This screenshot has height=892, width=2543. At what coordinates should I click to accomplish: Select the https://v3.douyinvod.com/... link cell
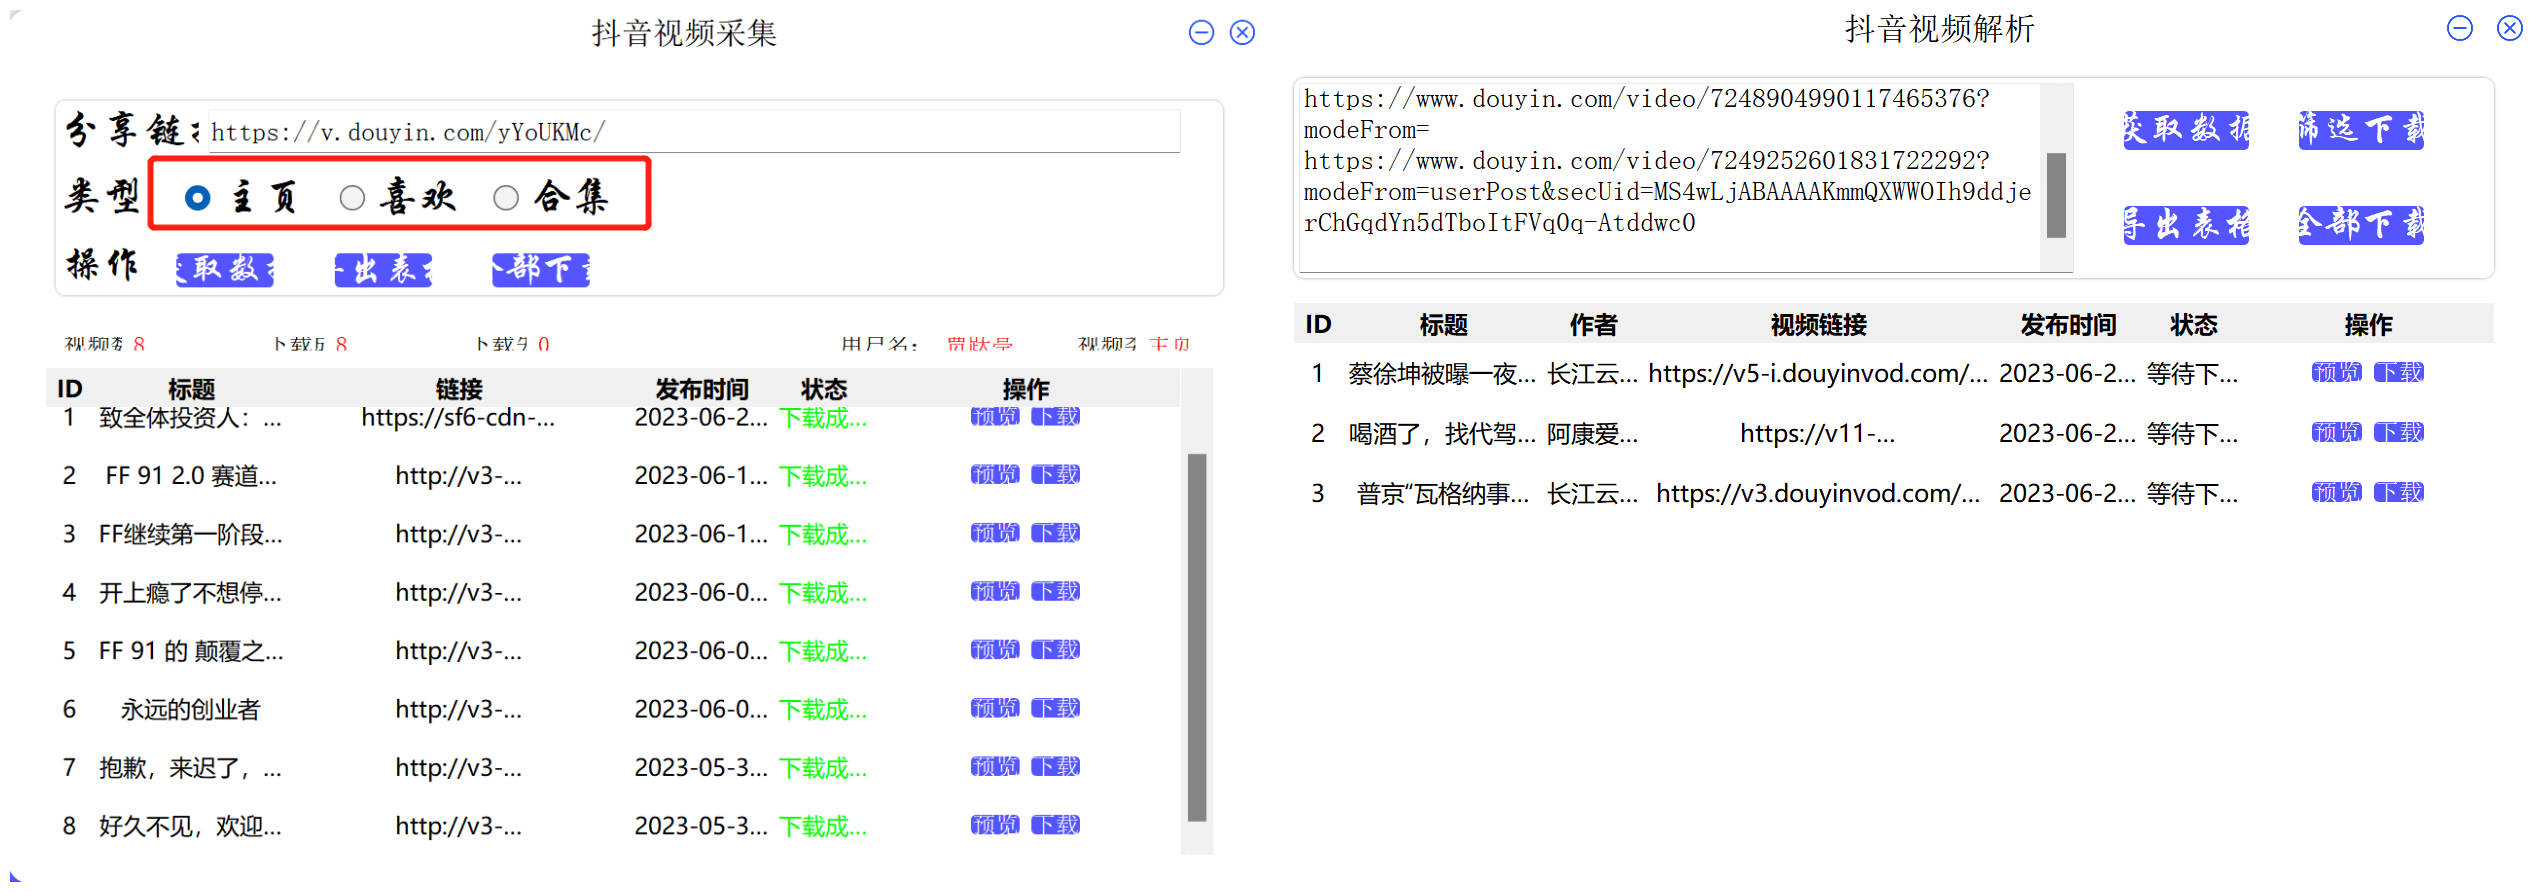pyautogui.click(x=1818, y=493)
